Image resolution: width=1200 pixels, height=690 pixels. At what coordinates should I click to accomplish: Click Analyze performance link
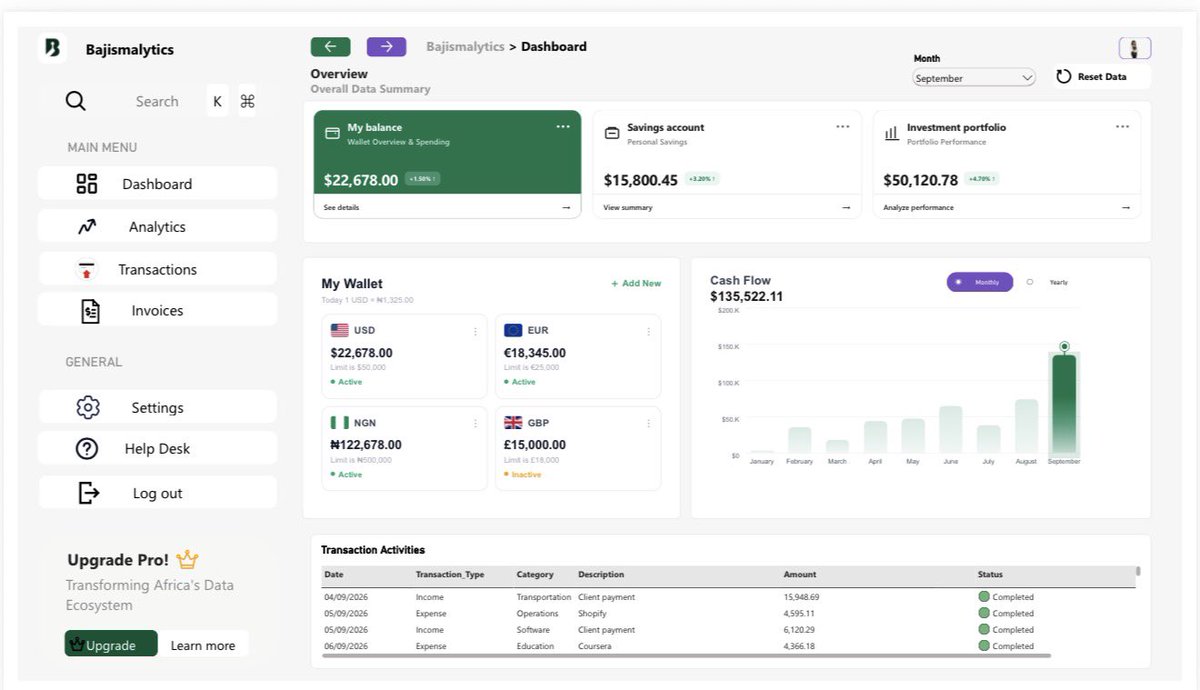click(918, 208)
